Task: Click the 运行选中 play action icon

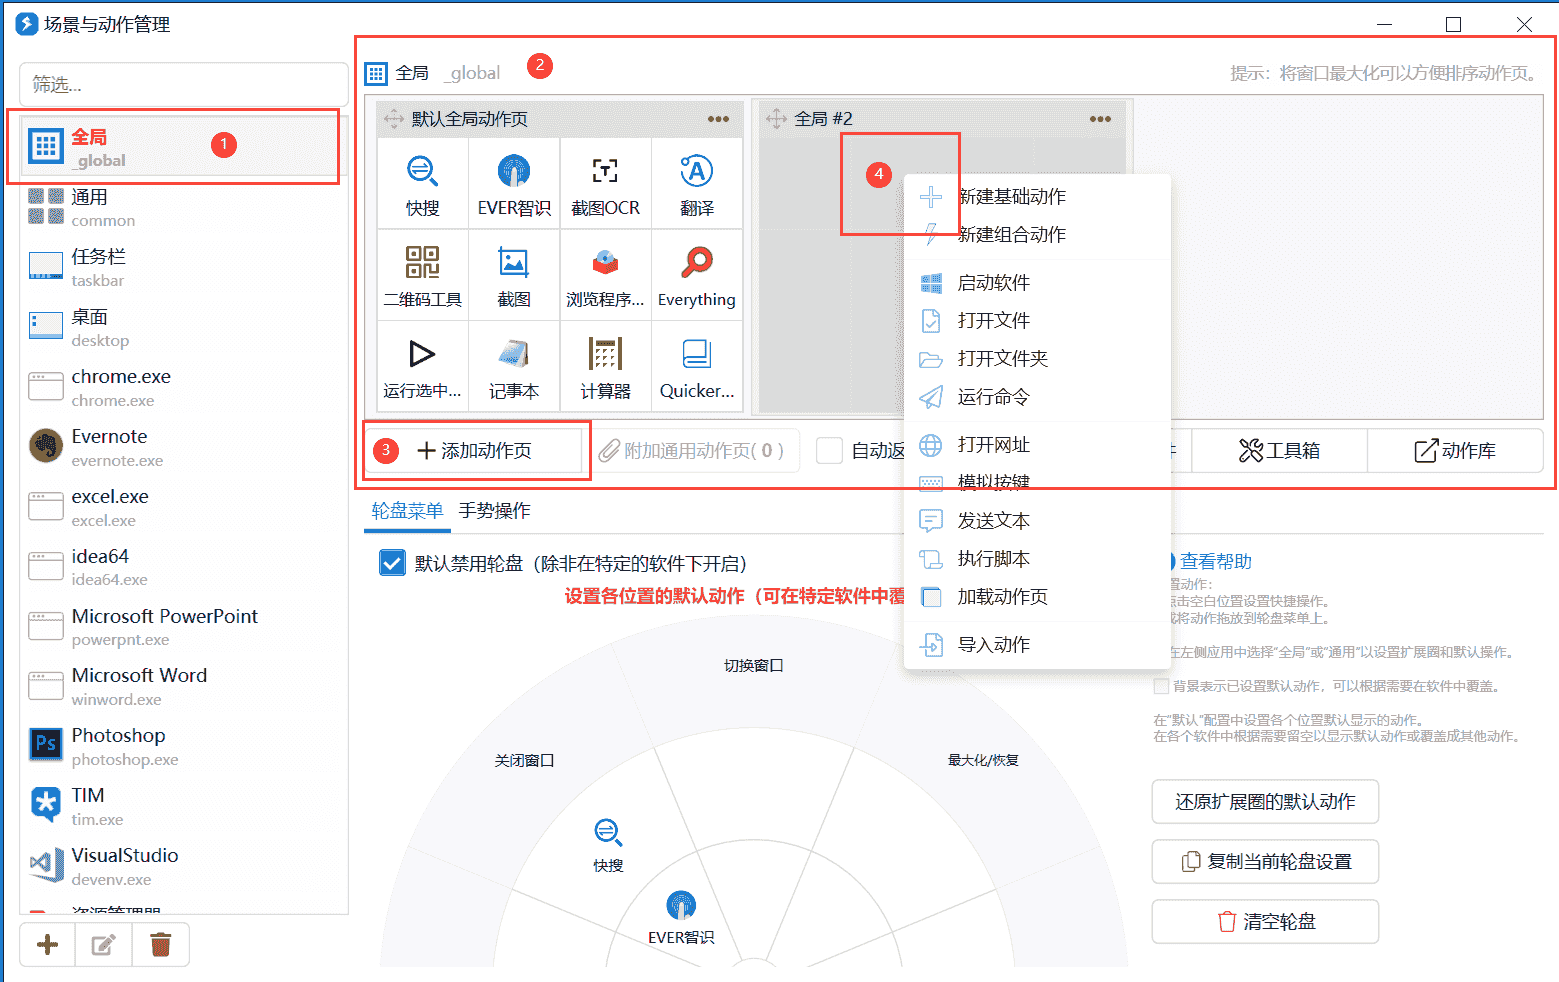Action: coord(422,366)
